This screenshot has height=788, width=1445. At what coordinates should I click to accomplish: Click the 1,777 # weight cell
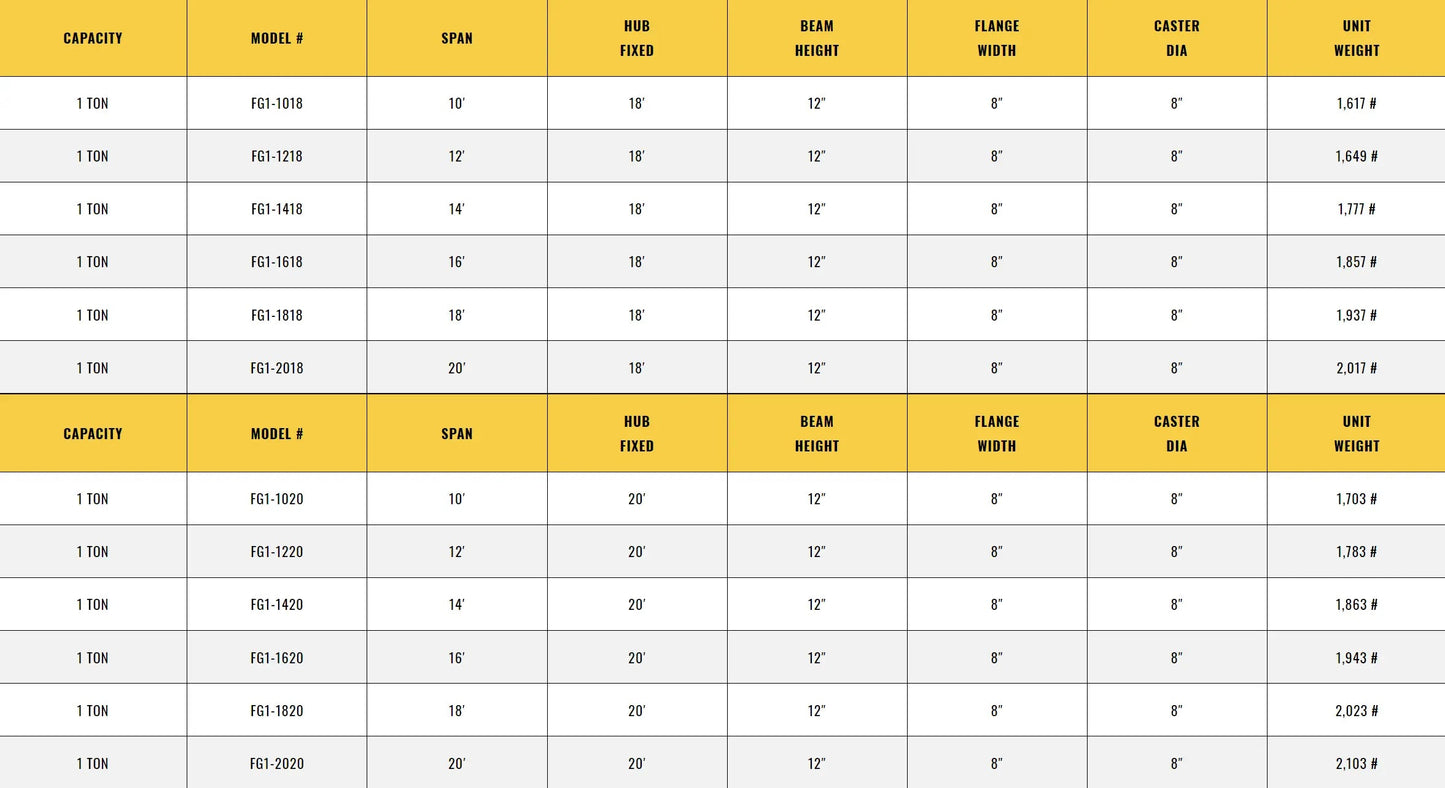pyautogui.click(x=1357, y=209)
